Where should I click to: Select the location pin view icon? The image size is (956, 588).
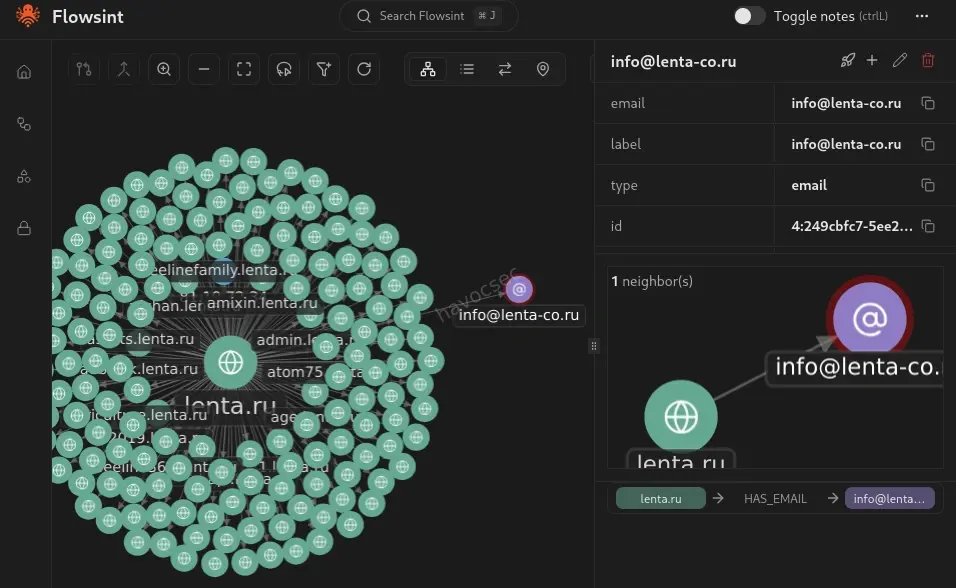pos(542,69)
